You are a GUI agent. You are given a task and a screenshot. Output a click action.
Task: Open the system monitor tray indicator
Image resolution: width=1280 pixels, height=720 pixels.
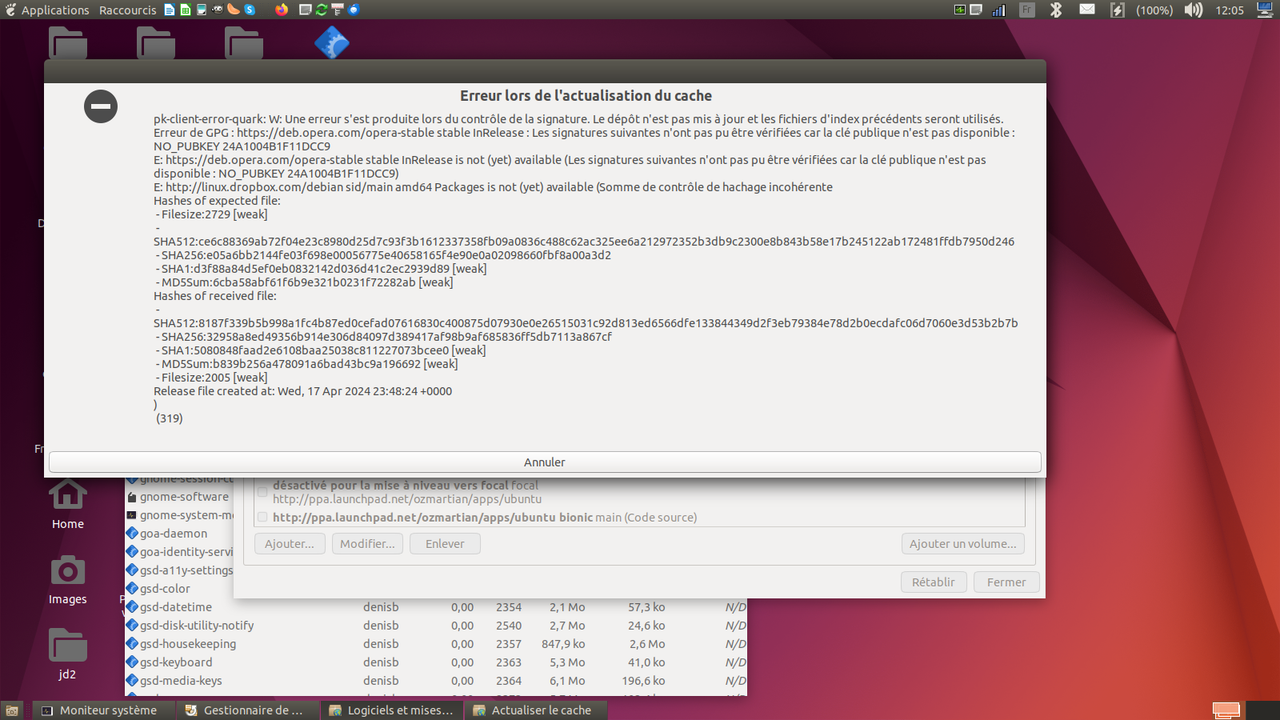click(x=960, y=10)
